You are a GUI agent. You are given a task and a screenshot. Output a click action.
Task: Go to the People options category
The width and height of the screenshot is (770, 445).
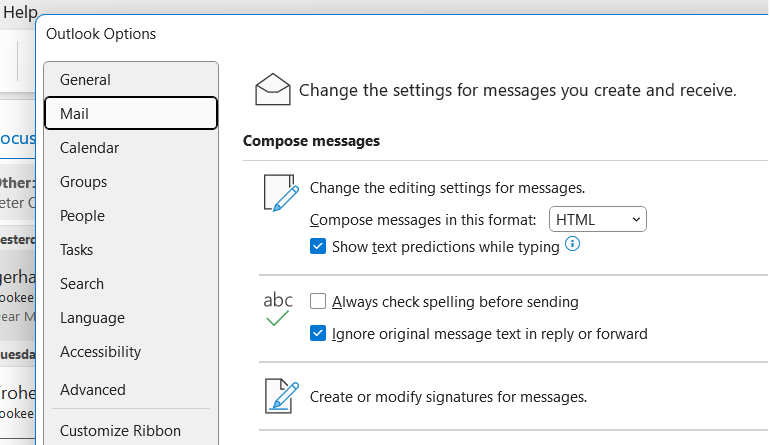(x=82, y=216)
